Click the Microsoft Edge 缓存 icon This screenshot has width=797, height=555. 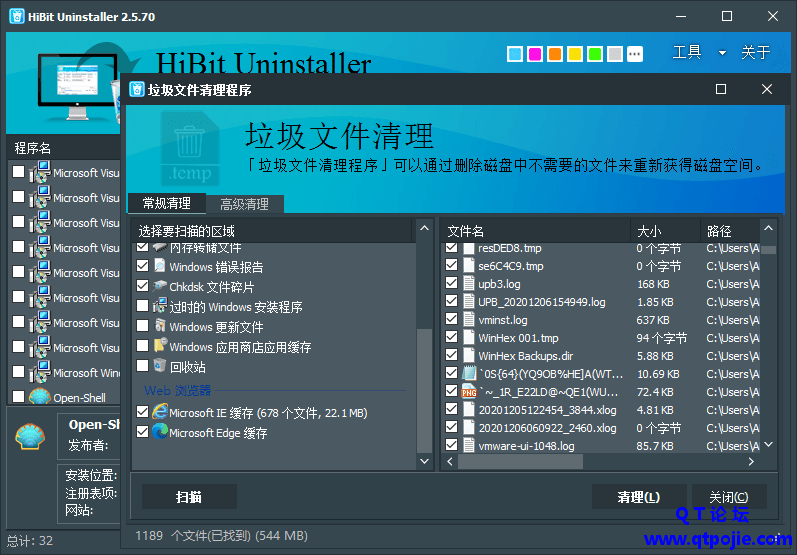[160, 432]
